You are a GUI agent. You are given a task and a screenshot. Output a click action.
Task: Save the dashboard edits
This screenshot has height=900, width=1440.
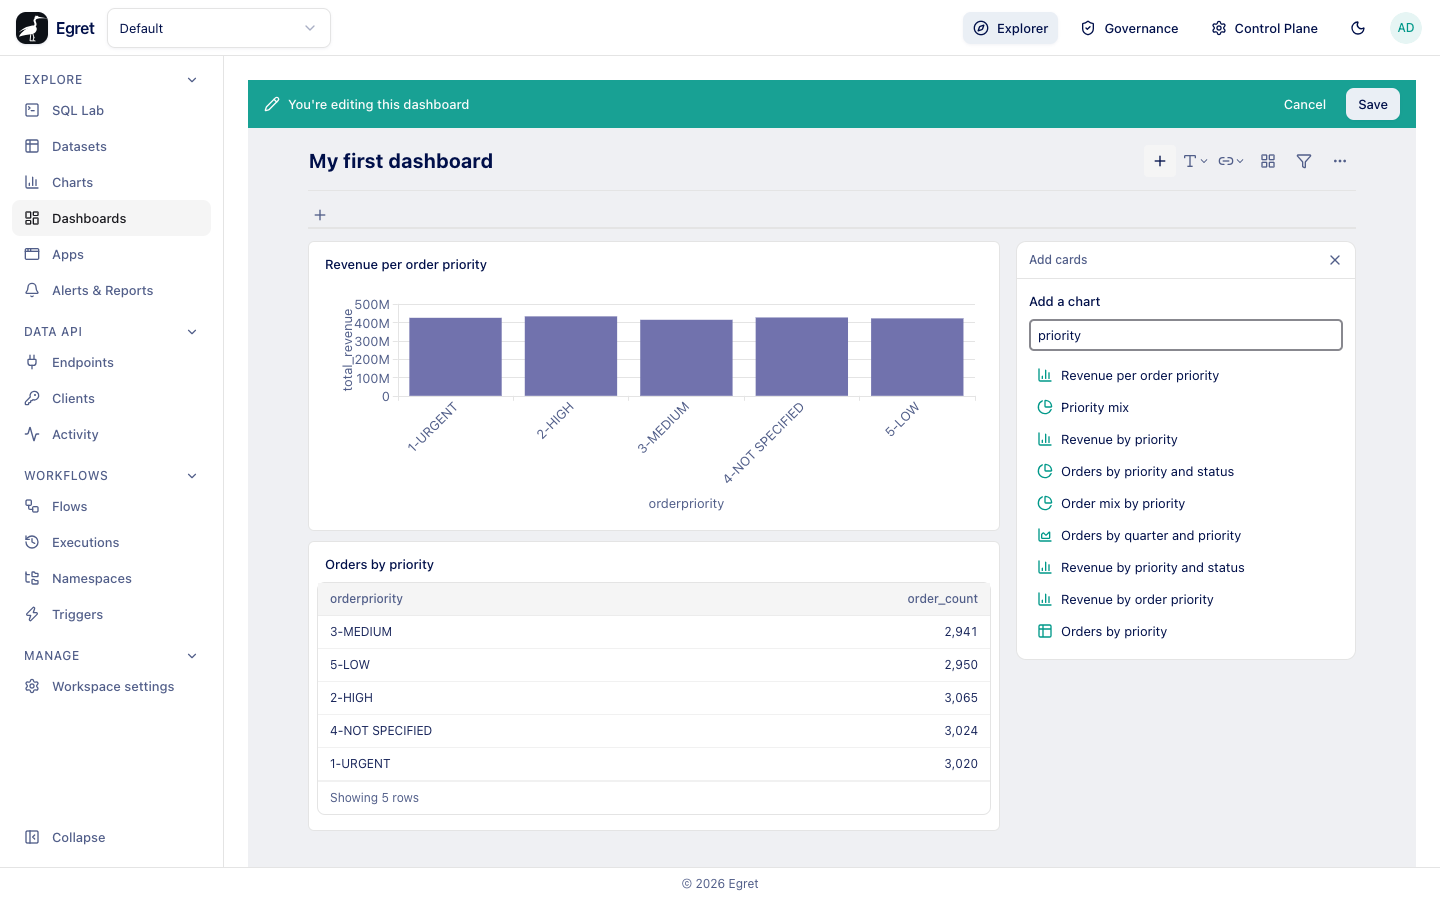pyautogui.click(x=1373, y=104)
